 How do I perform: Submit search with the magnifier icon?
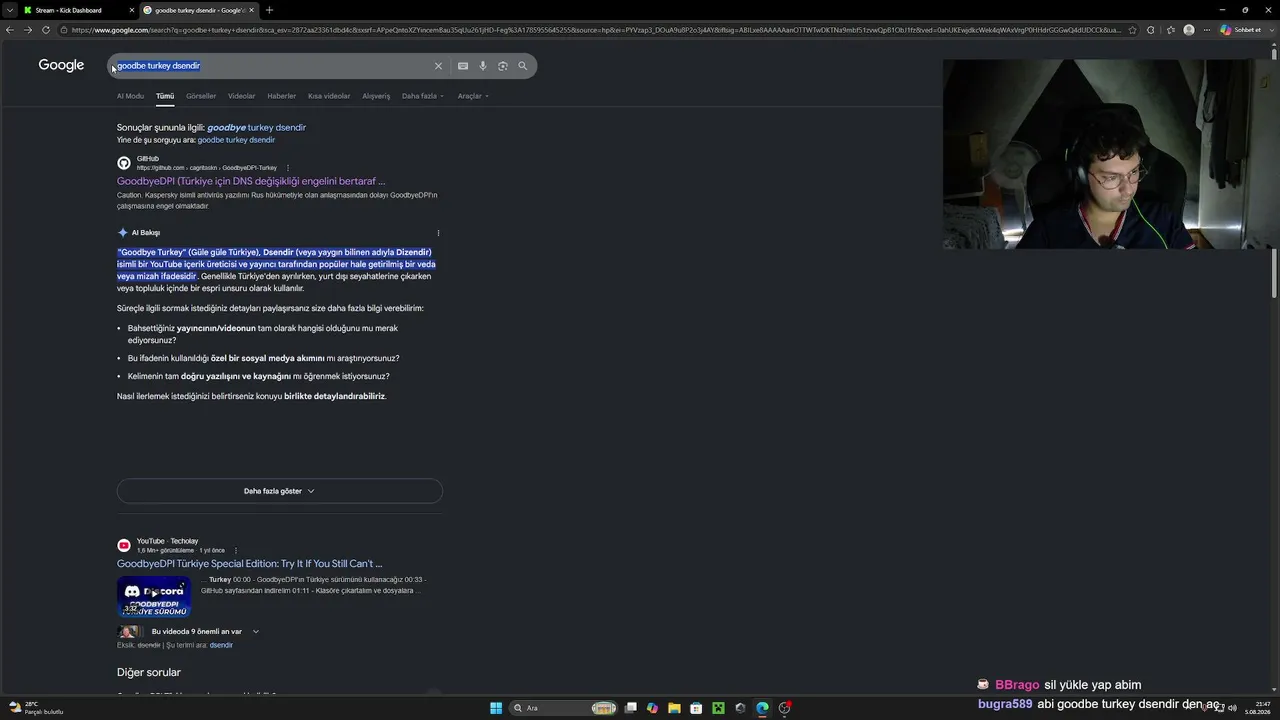click(x=522, y=66)
